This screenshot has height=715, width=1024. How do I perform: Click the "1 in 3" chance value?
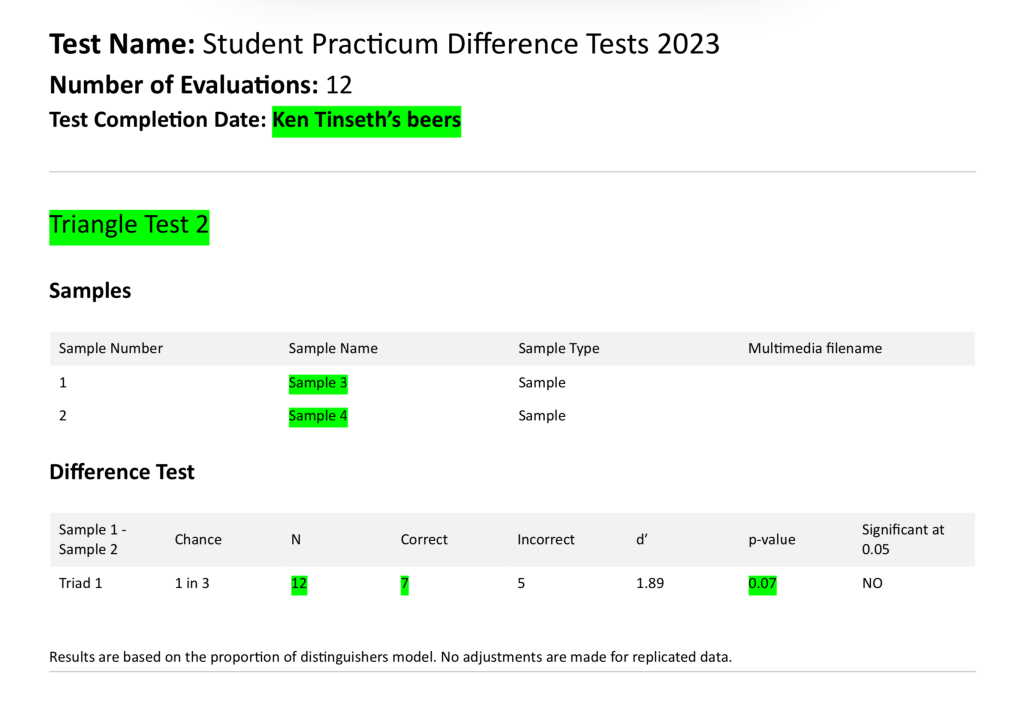click(192, 583)
